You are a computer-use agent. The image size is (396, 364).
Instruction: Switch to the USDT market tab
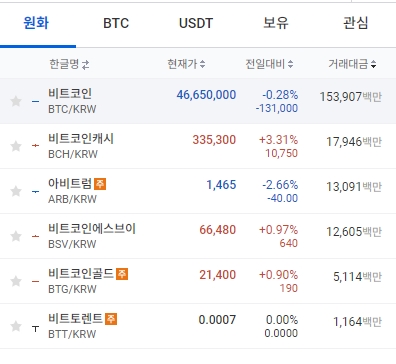pyautogui.click(x=196, y=23)
